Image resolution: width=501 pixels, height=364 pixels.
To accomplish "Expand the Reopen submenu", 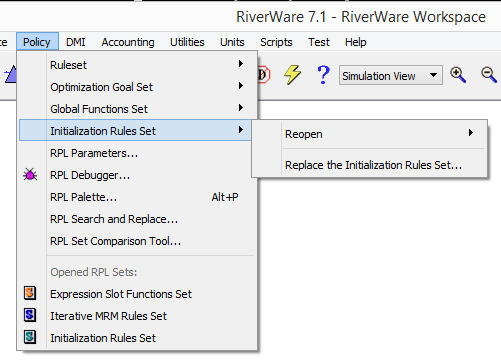I will 369,134.
